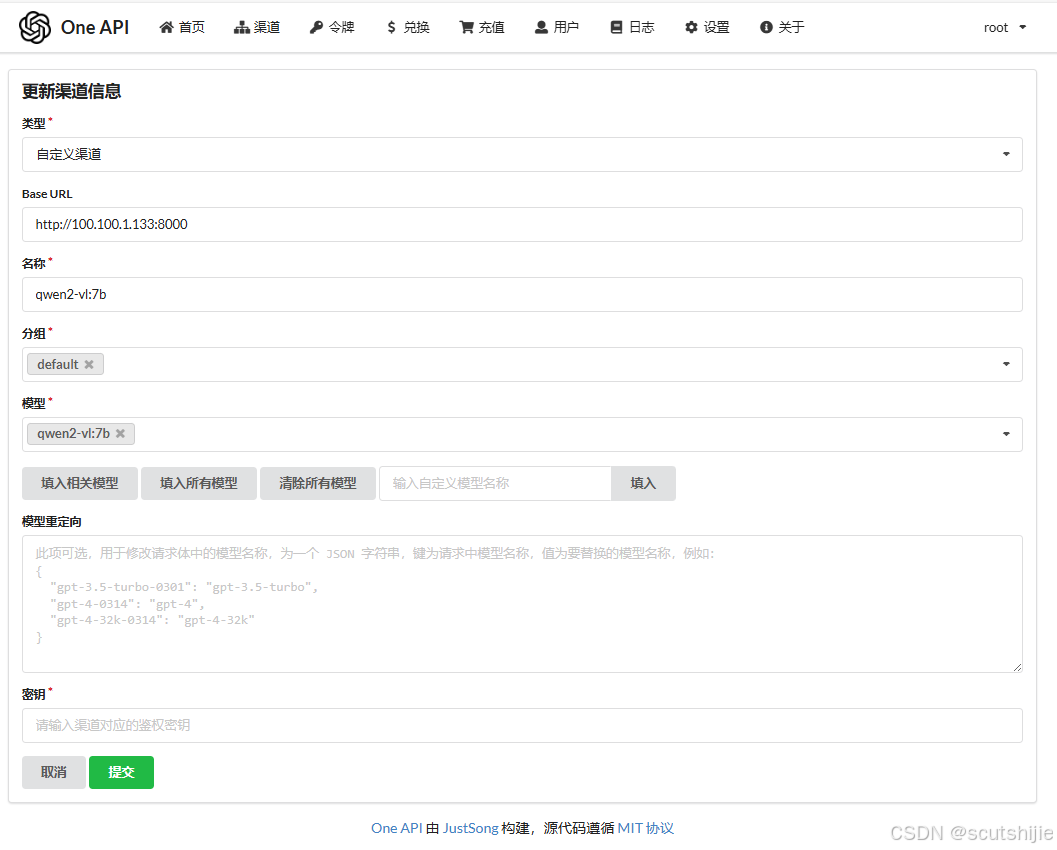The width and height of the screenshot is (1057, 850).
Task: Expand the root user dropdown
Action: click(x=1004, y=28)
